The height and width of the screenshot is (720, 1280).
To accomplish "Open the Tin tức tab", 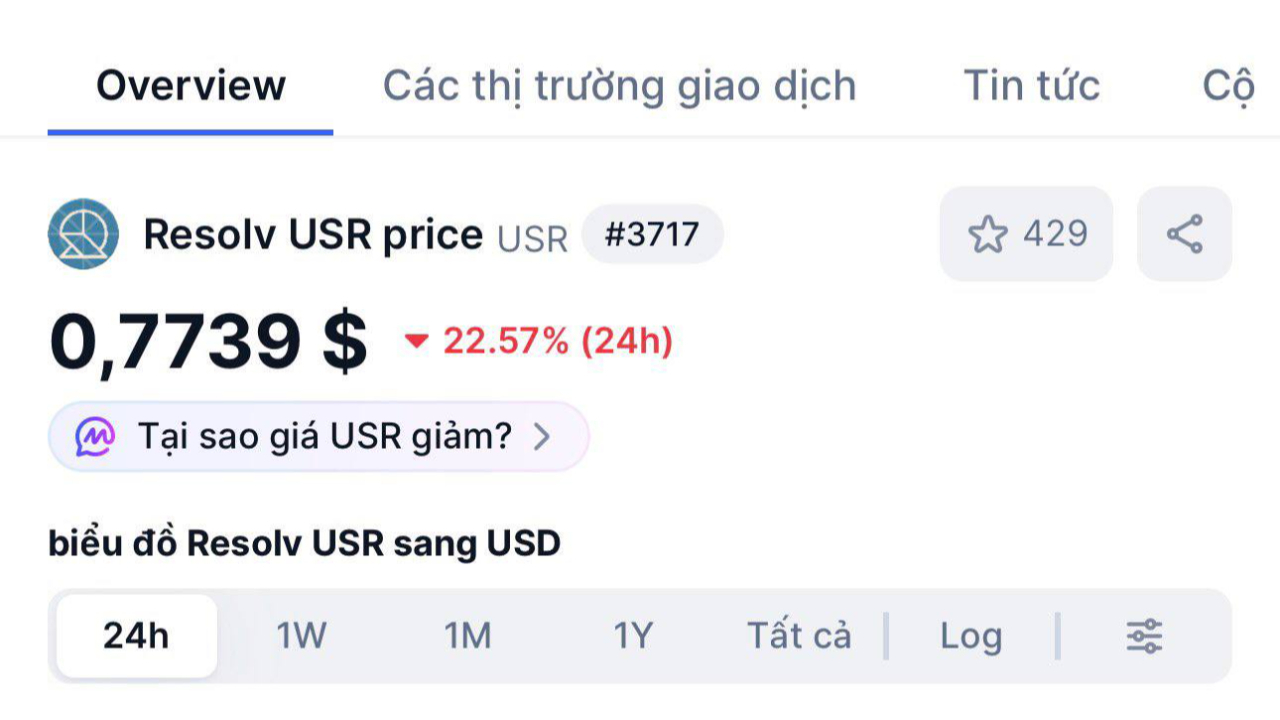I will pyautogui.click(x=1031, y=86).
